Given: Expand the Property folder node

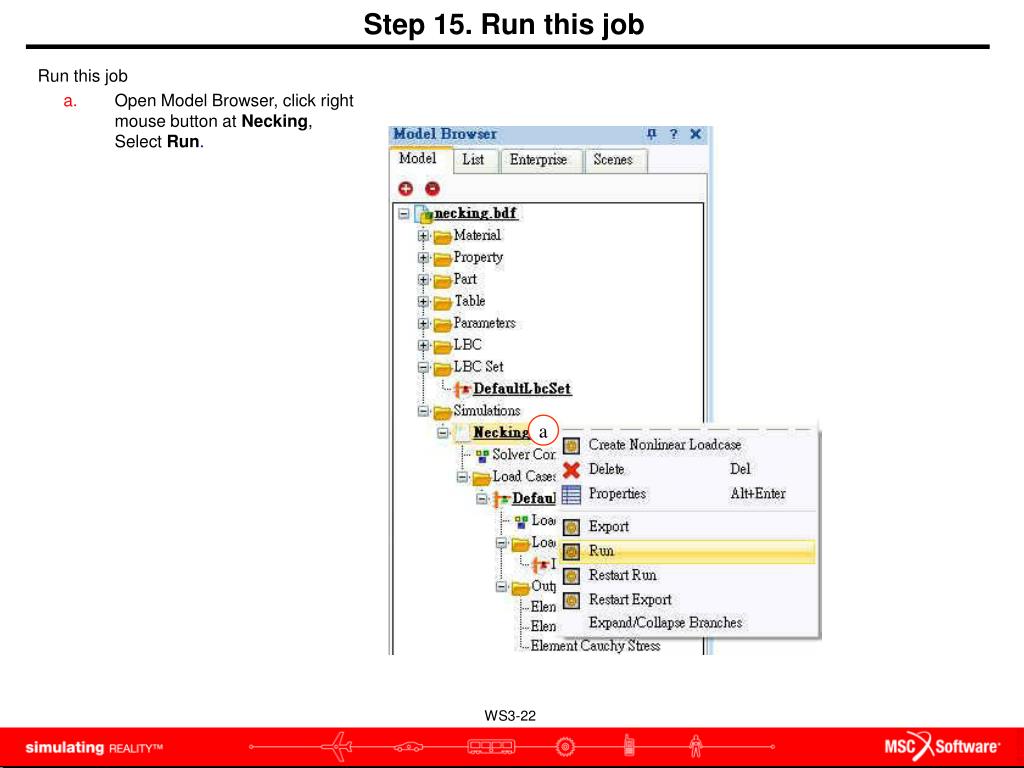Looking at the screenshot, I should (423, 258).
